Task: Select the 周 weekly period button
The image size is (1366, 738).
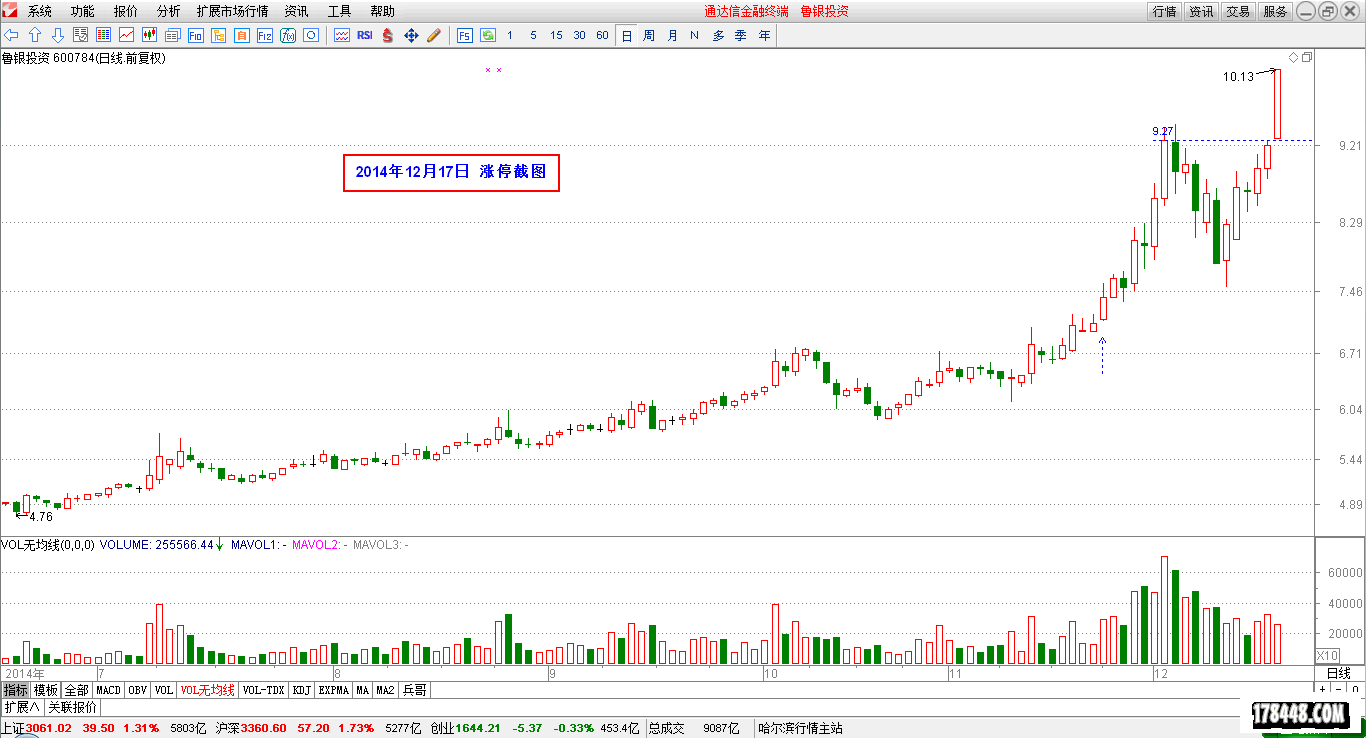Action: click(649, 35)
